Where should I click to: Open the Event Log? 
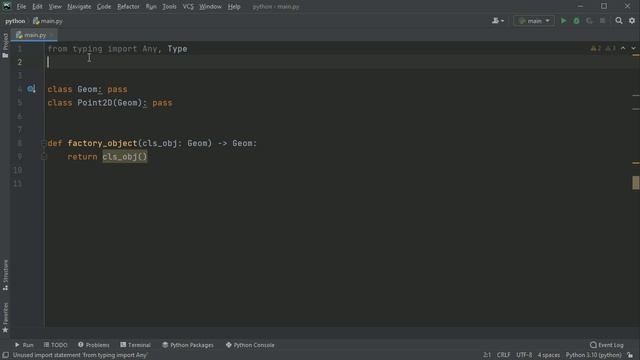click(x=607, y=345)
